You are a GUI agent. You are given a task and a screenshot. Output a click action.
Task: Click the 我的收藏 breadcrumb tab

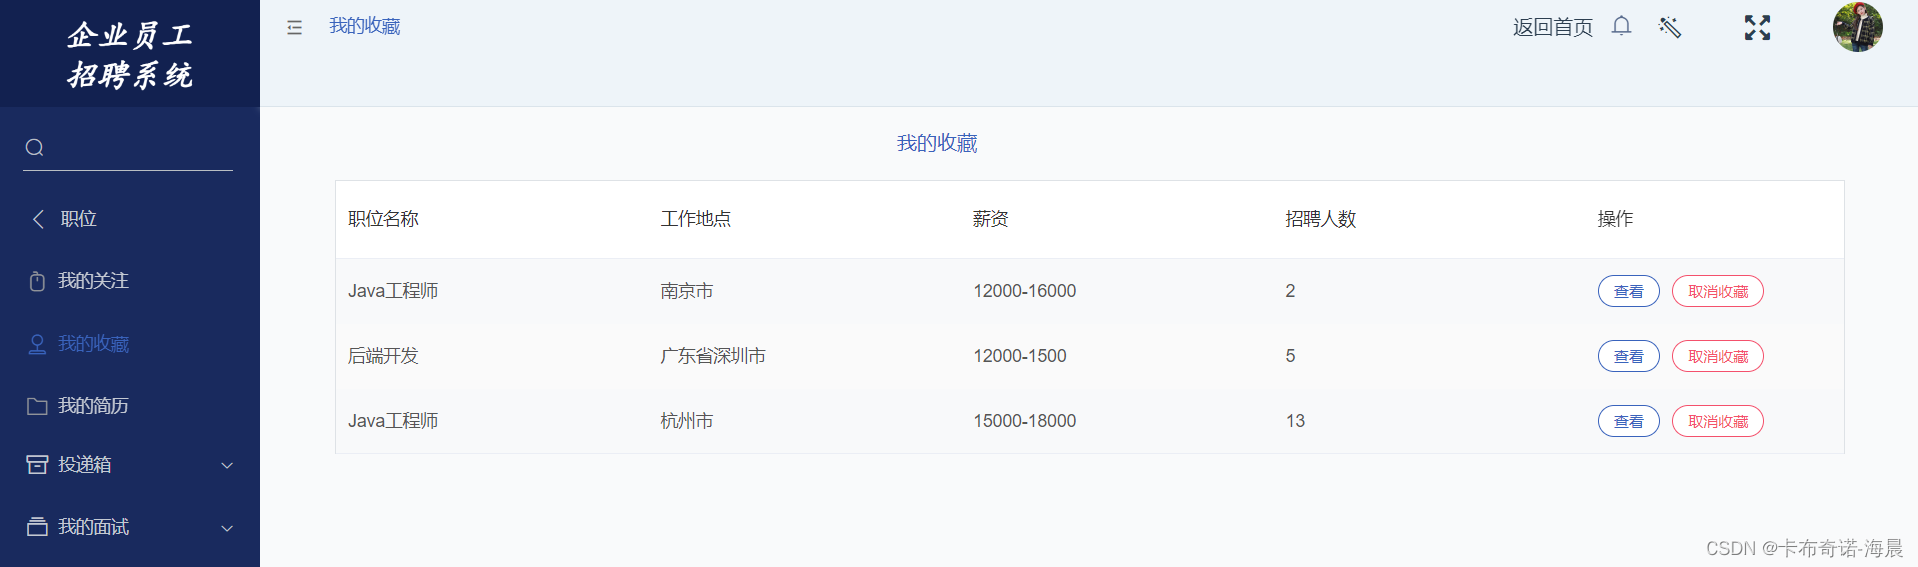tap(365, 26)
